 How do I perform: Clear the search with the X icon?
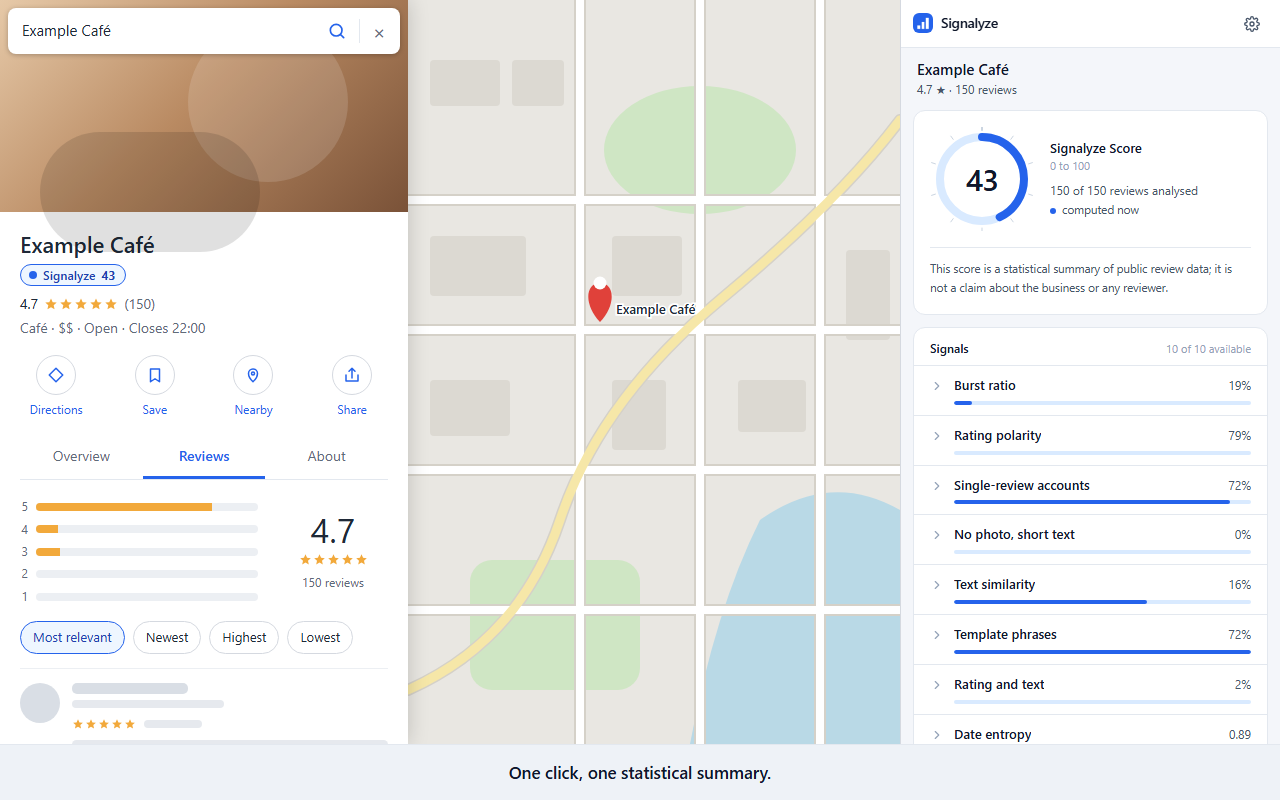379,33
